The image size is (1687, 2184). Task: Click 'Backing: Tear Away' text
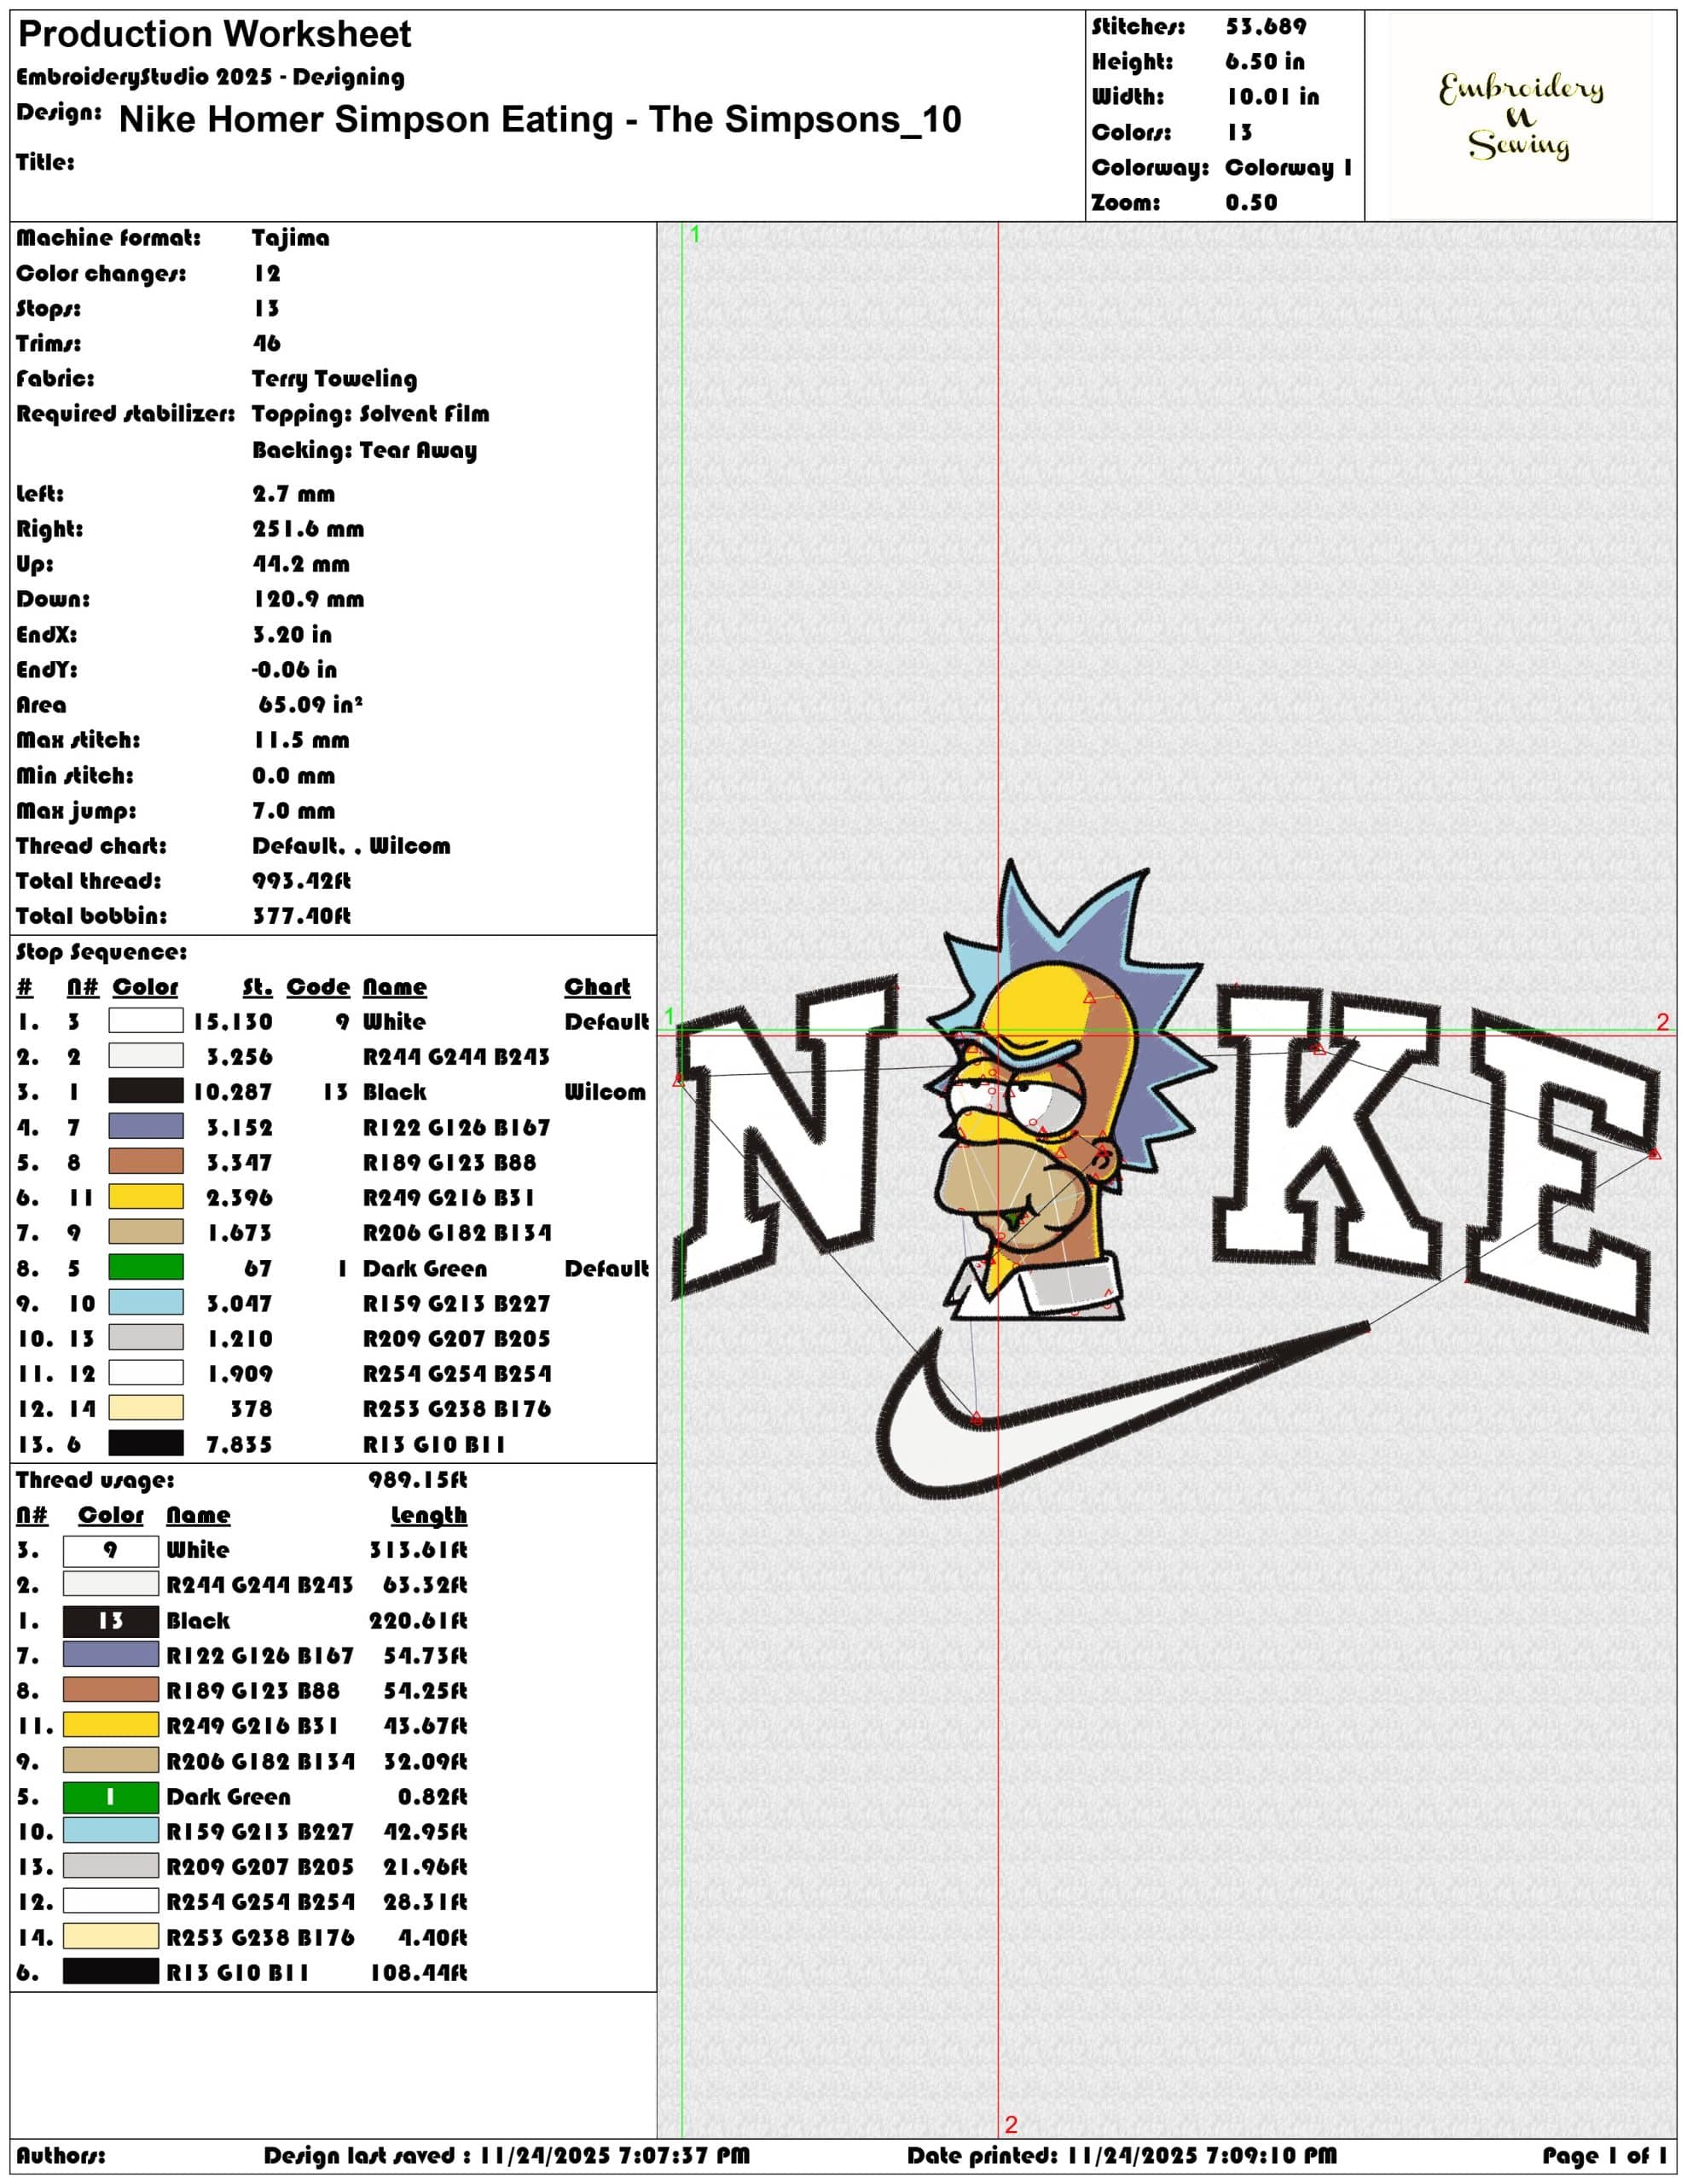click(x=364, y=450)
